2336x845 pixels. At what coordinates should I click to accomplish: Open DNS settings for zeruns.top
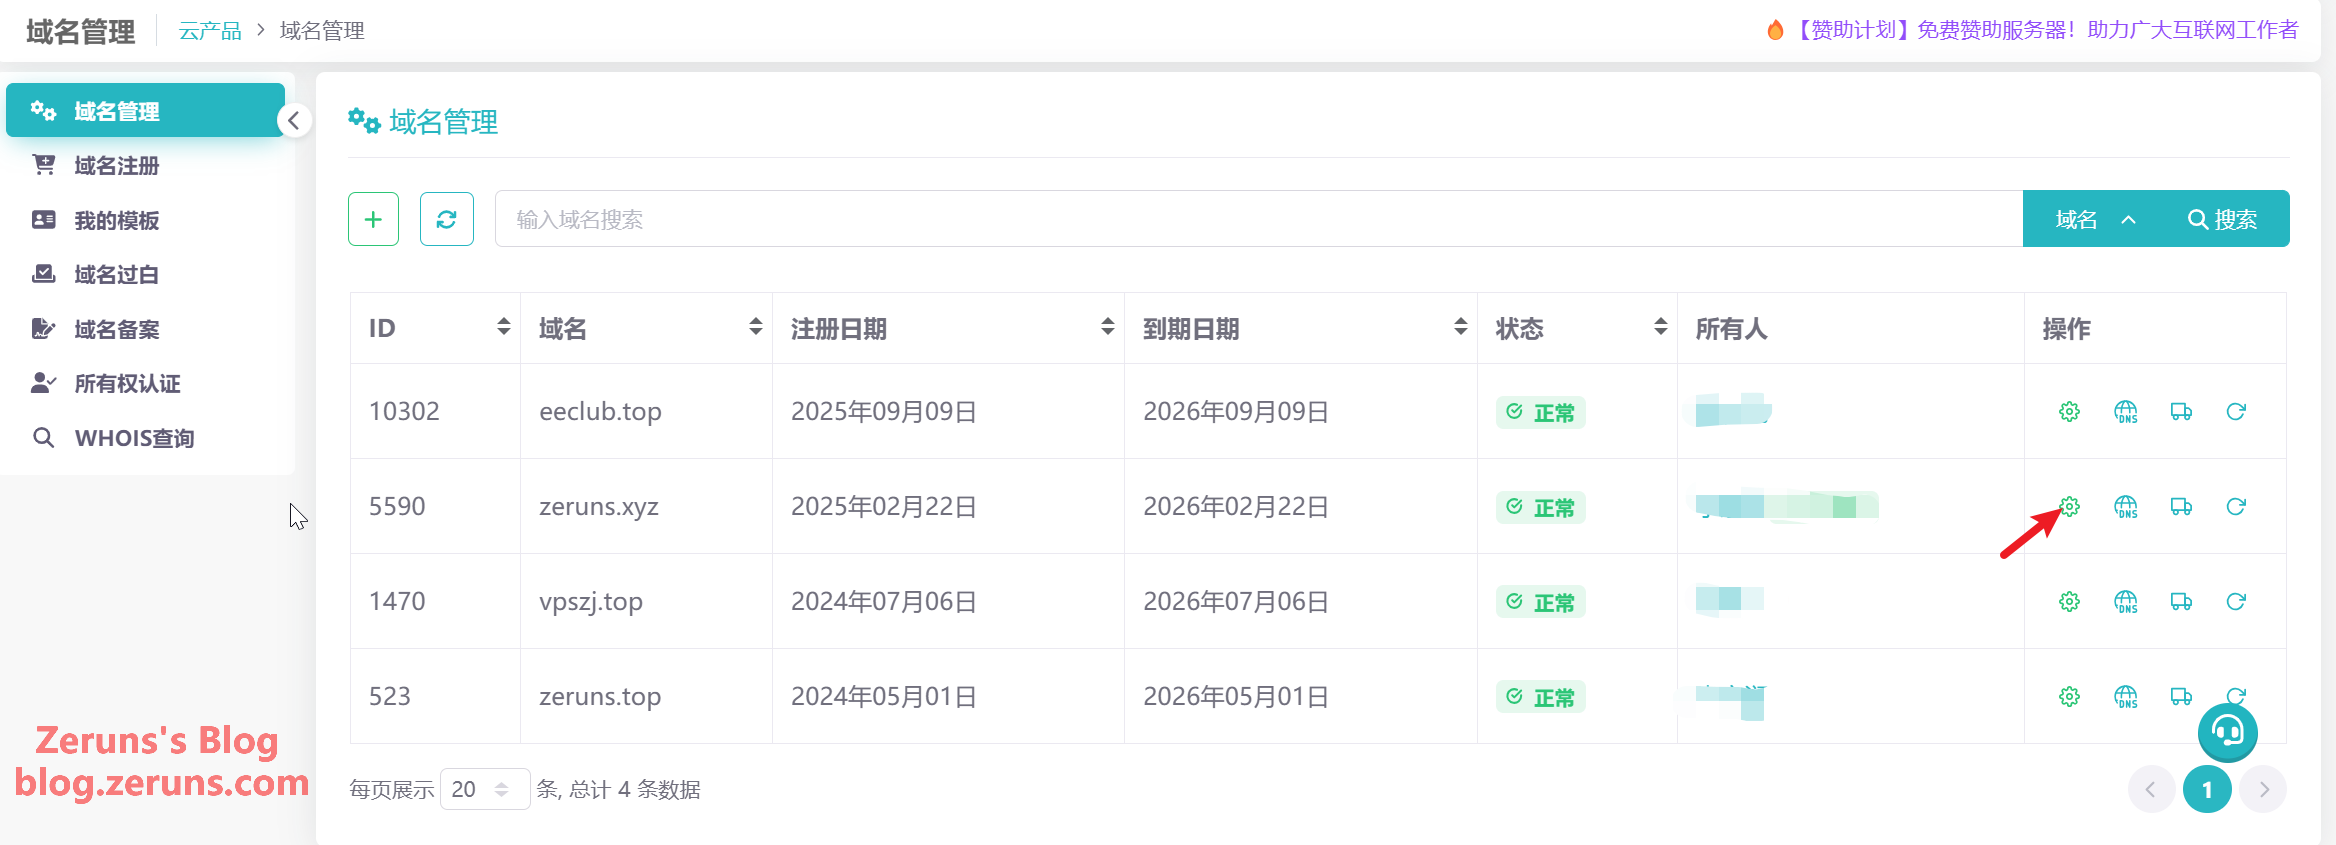point(2125,697)
